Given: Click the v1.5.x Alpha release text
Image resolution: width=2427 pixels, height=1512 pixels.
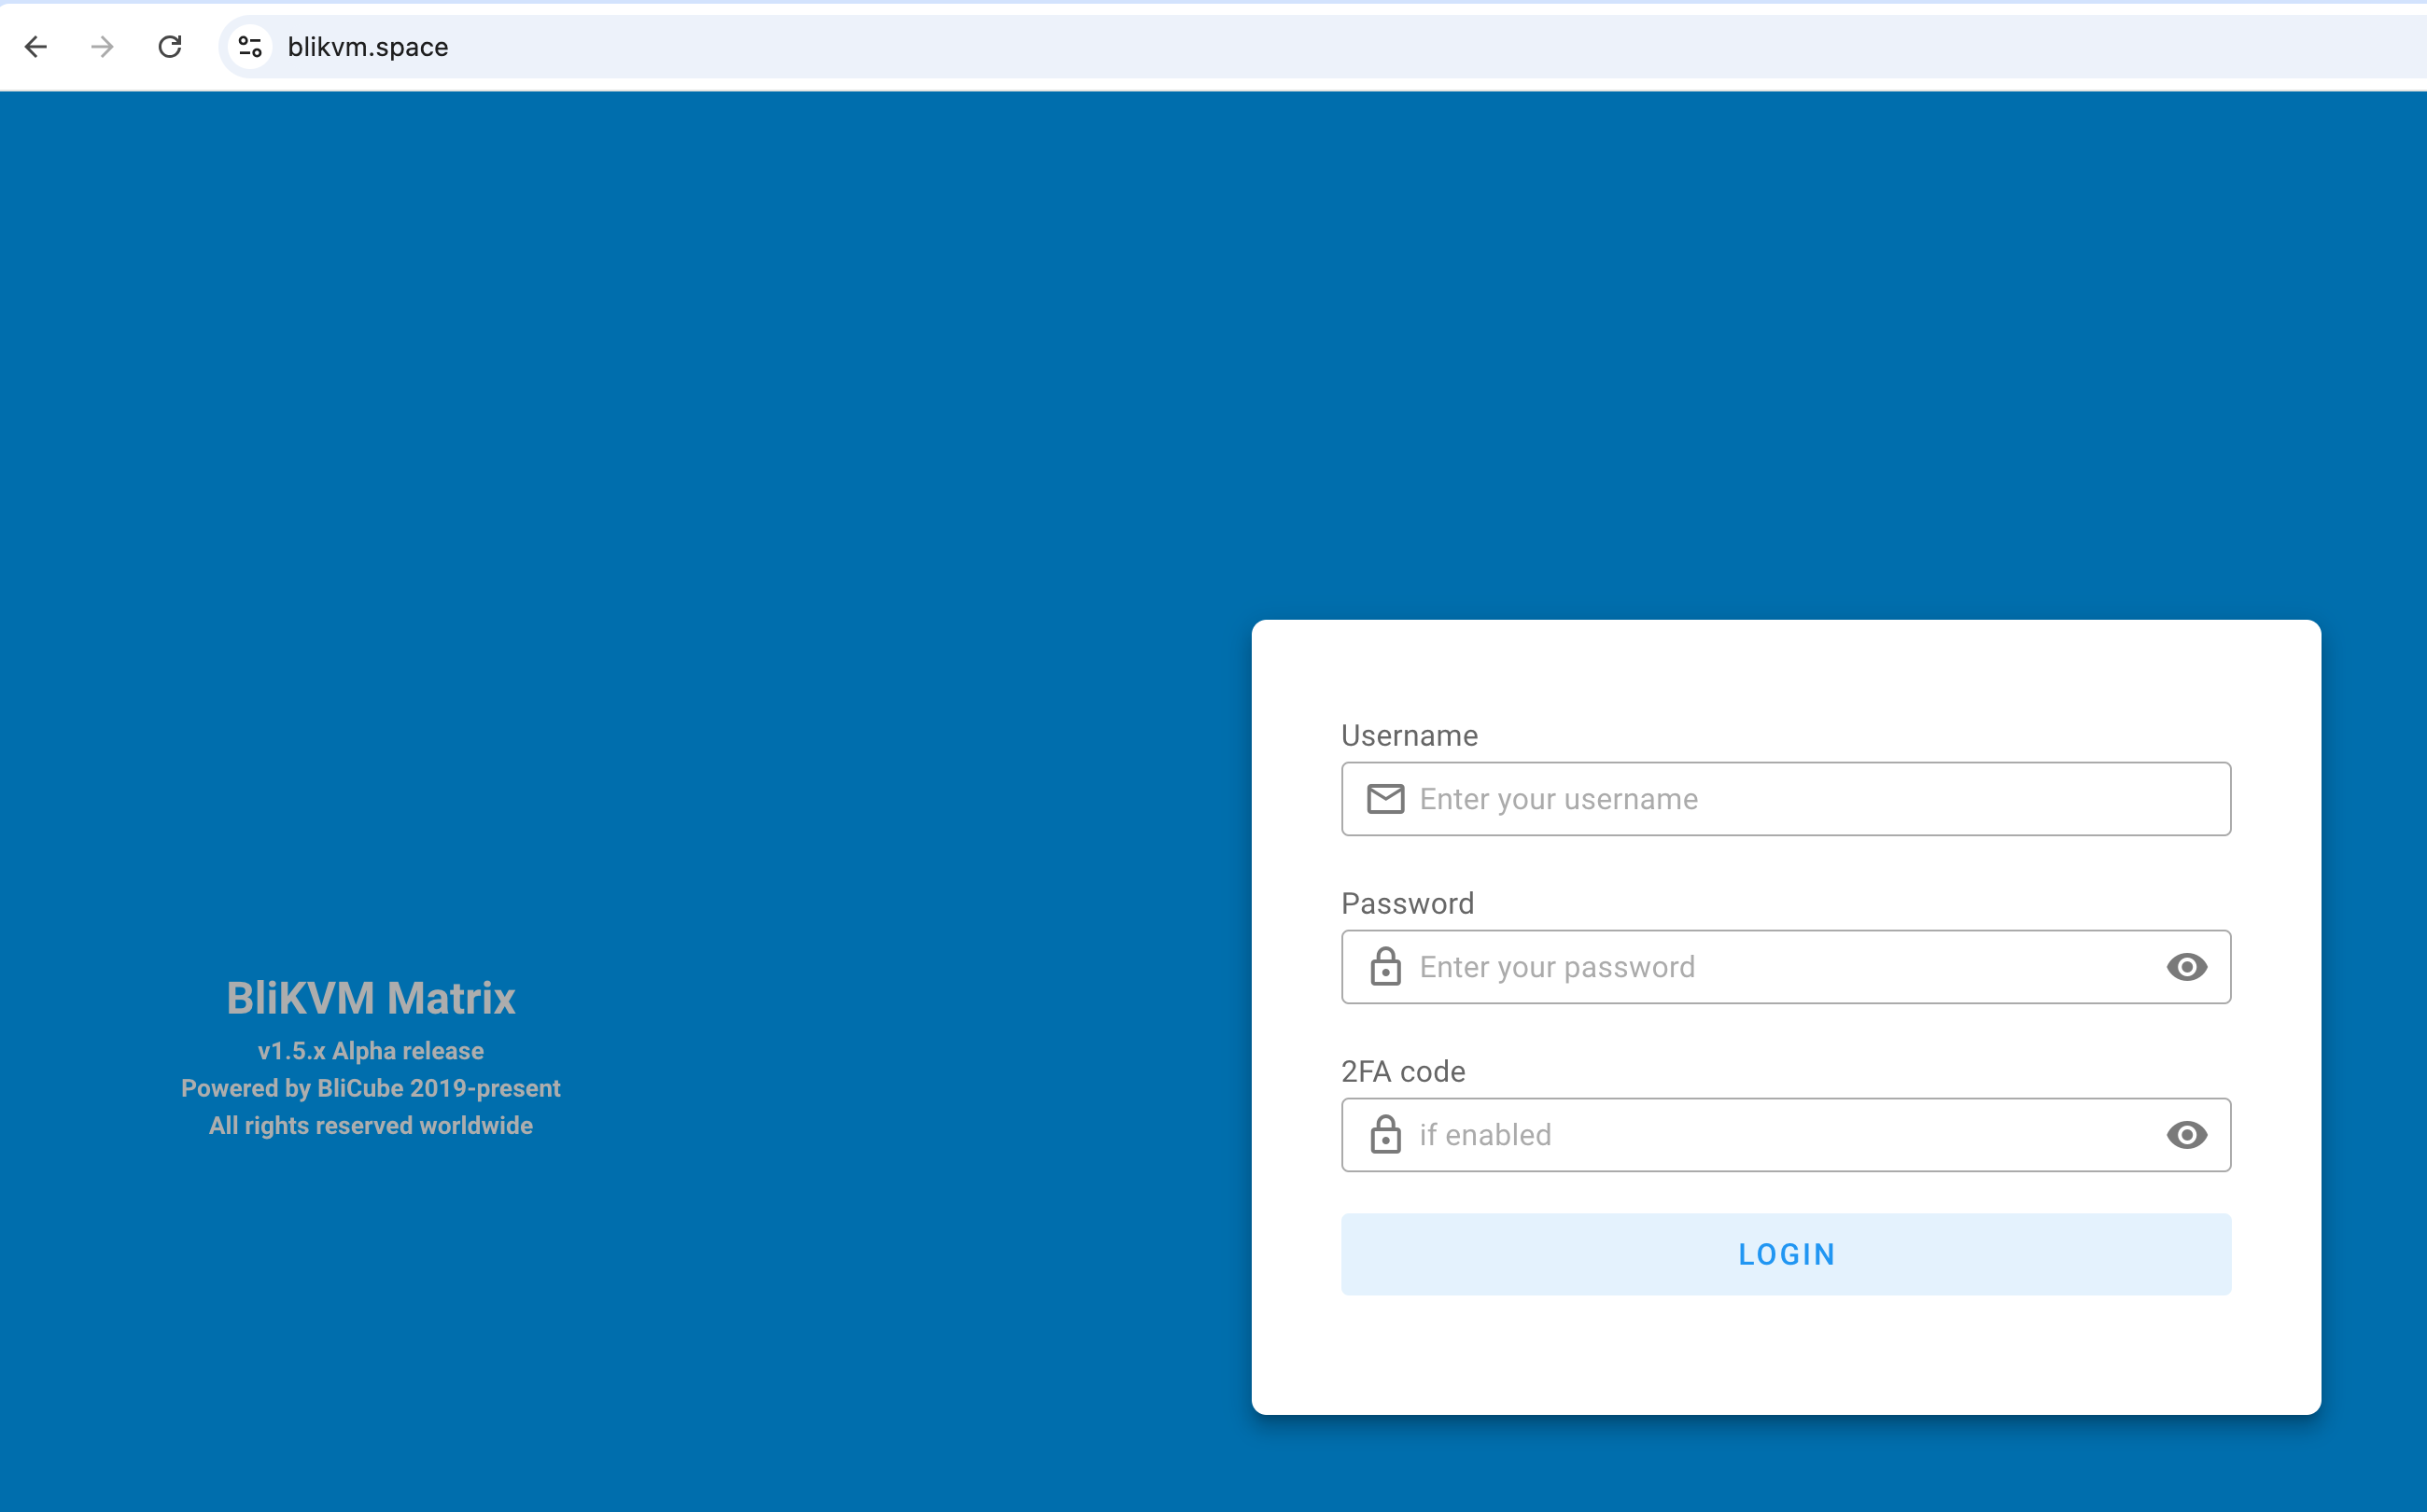Looking at the screenshot, I should click(x=371, y=1051).
